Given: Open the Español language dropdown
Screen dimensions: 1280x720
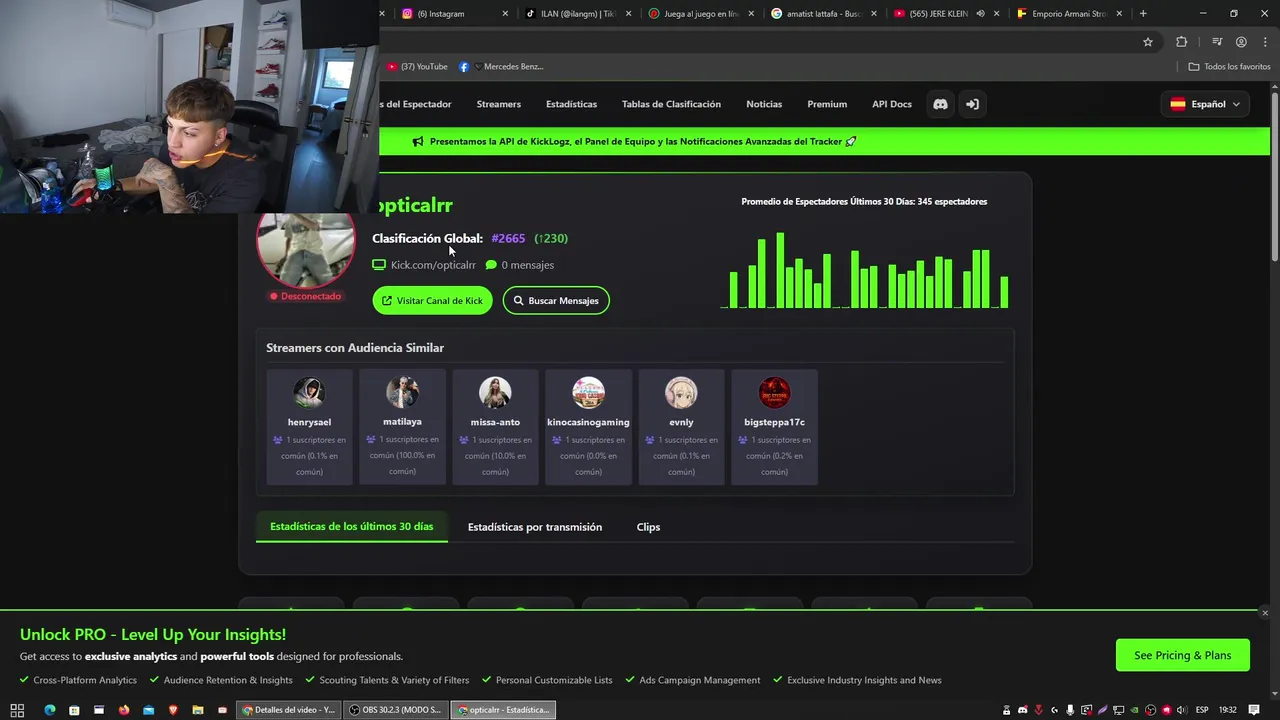Looking at the screenshot, I should tap(1205, 104).
